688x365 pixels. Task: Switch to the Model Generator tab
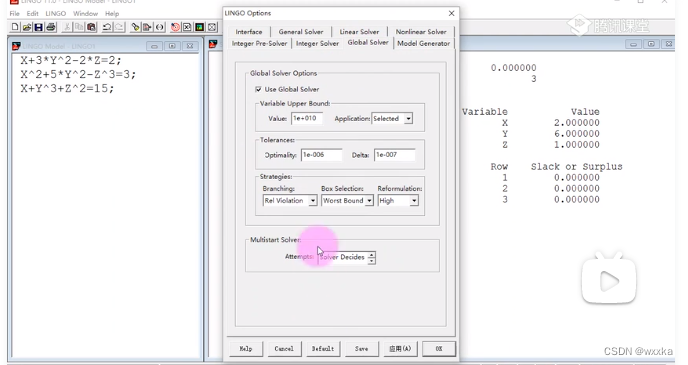pos(423,43)
